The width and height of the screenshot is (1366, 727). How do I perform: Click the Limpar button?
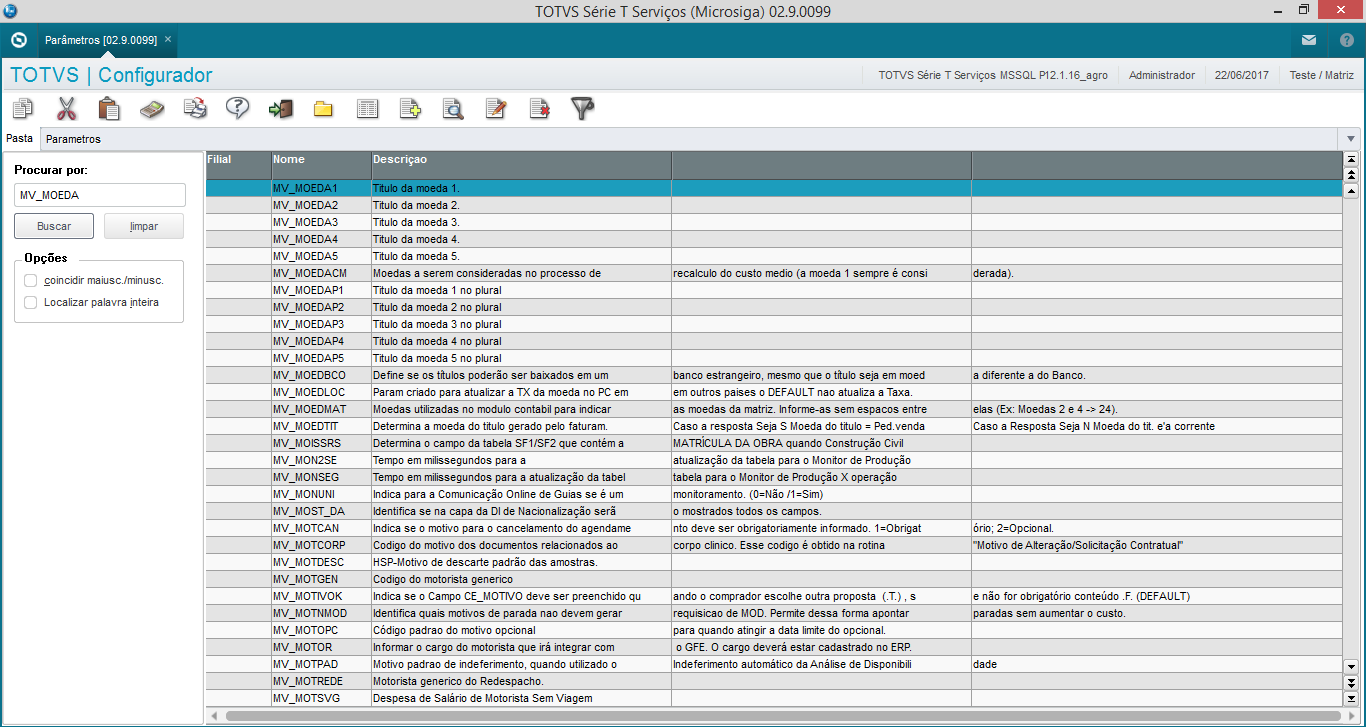[144, 226]
